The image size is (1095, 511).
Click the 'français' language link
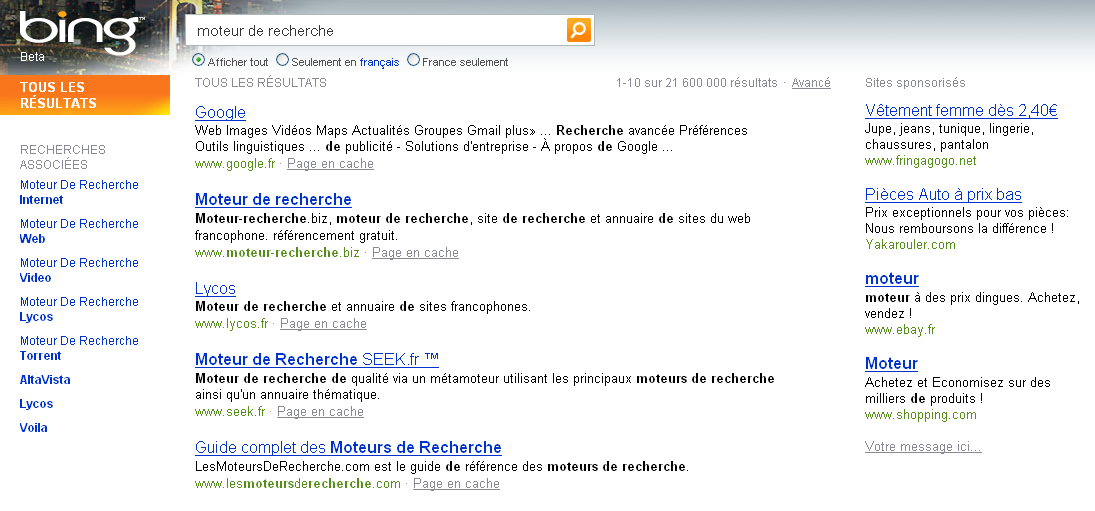(379, 62)
